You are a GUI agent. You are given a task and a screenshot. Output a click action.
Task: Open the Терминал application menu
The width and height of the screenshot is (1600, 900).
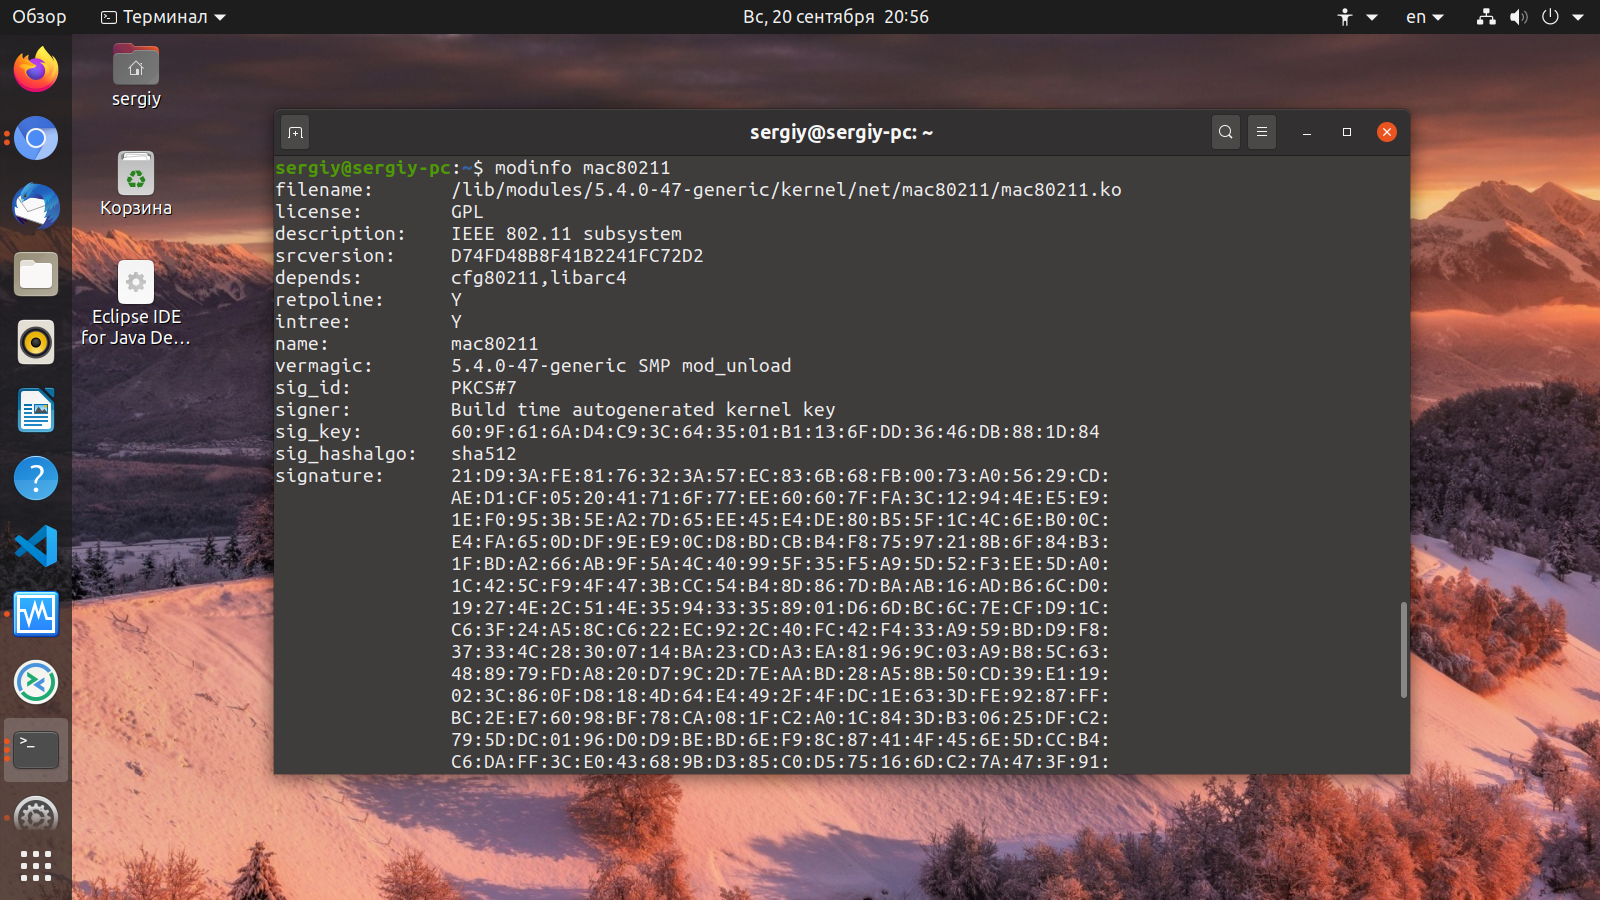point(164,17)
